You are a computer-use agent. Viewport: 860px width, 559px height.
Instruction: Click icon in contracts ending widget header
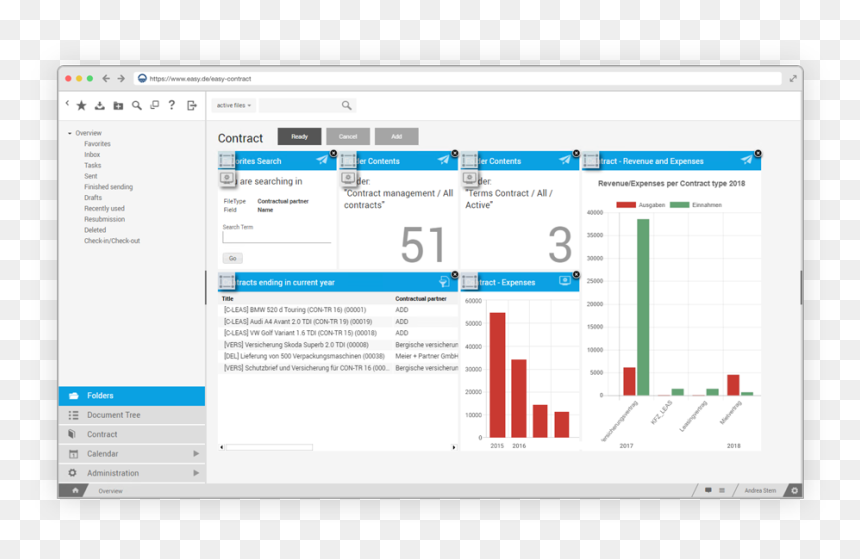coord(444,282)
